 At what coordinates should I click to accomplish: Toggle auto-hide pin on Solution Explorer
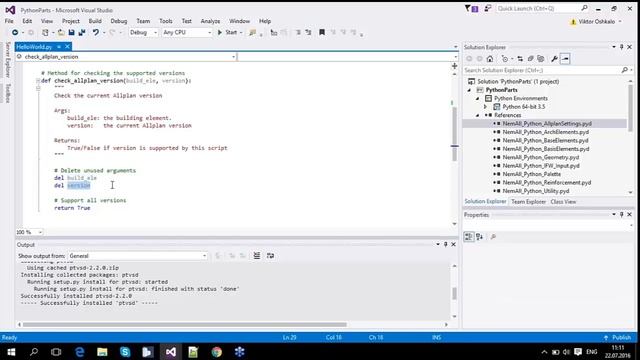tap(622, 47)
